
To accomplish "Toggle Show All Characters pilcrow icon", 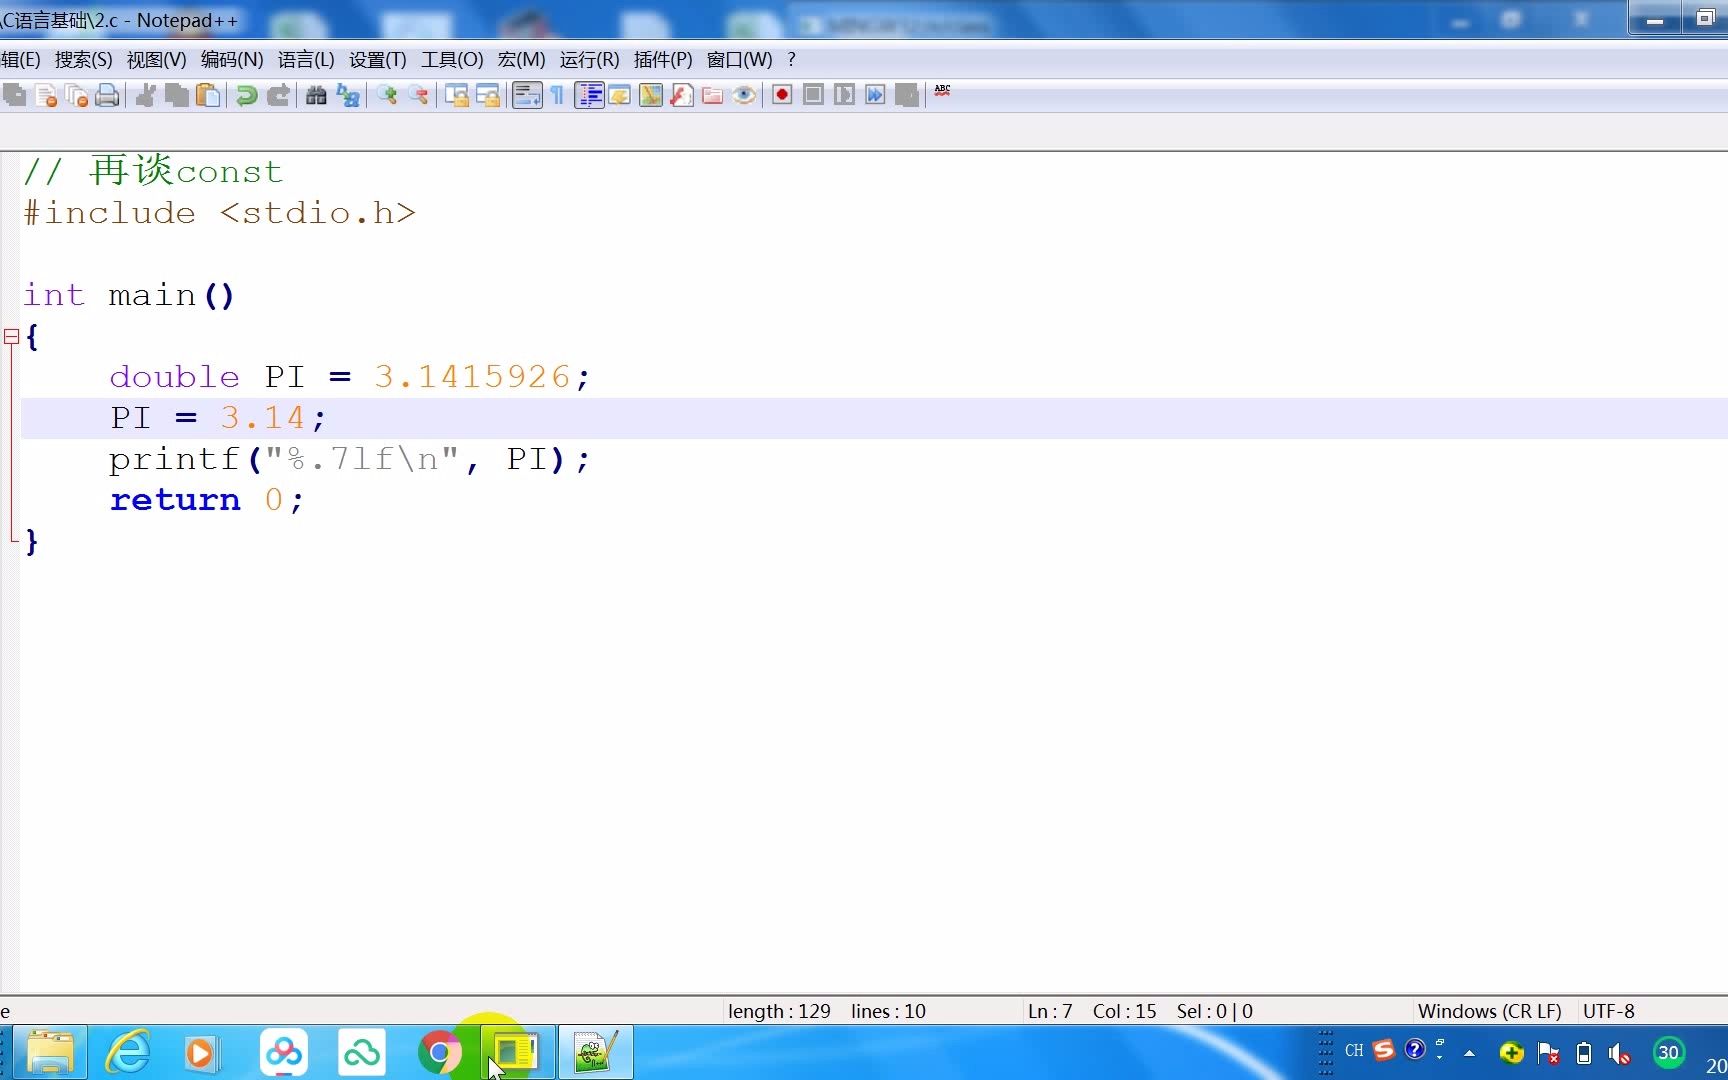I will pos(557,95).
